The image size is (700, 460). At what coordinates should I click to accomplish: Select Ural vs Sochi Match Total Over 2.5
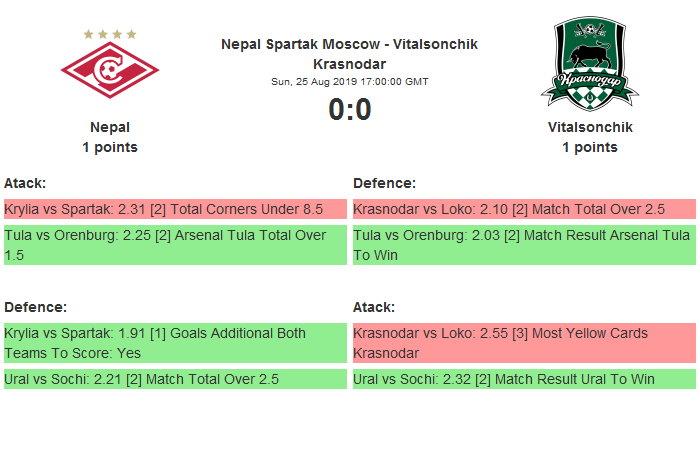click(x=175, y=379)
